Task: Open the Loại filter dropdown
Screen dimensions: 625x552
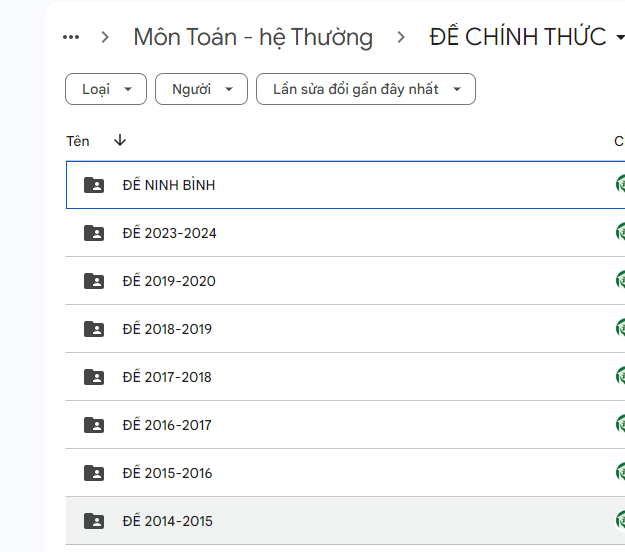Action: tap(106, 89)
